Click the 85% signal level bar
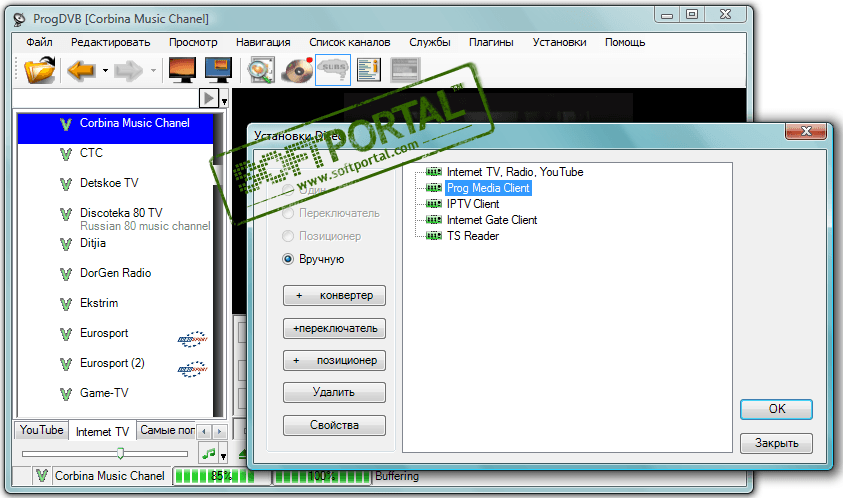This screenshot has width=843, height=498. point(221,476)
